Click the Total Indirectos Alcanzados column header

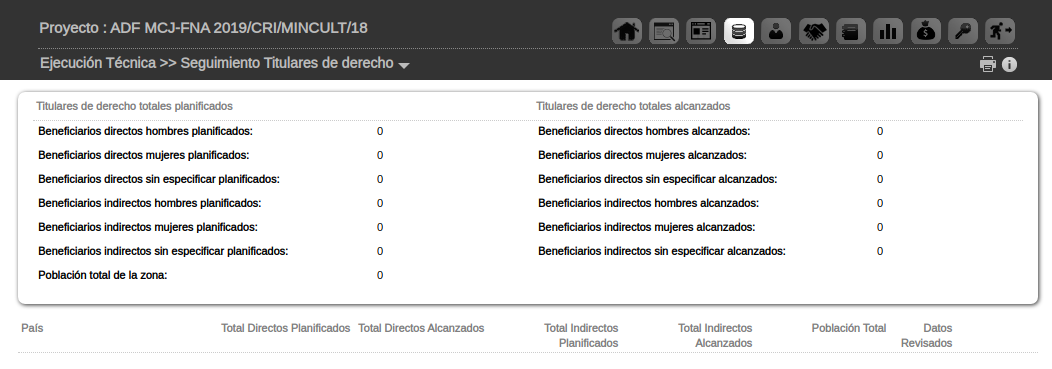[x=715, y=335]
